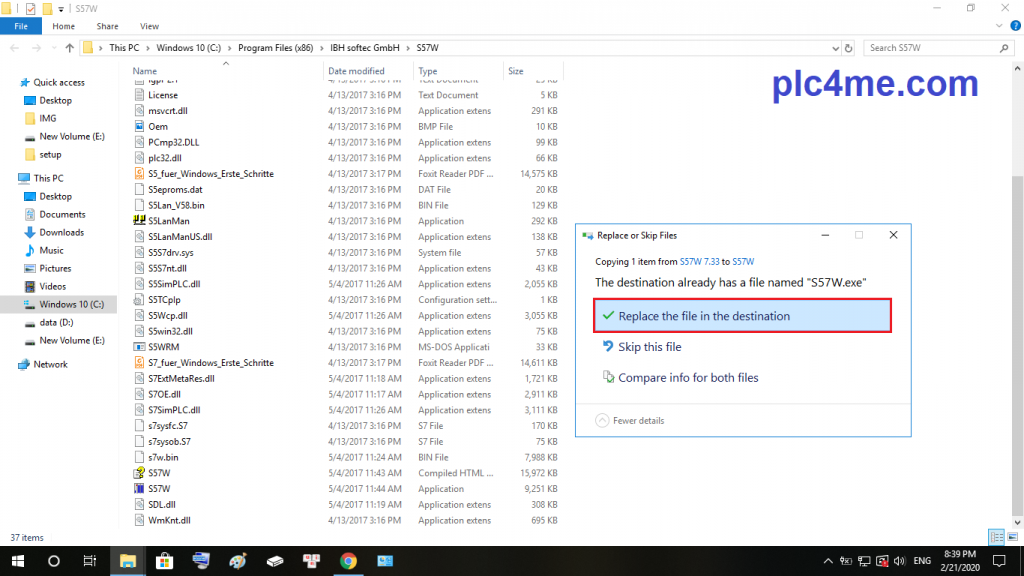The width and height of the screenshot is (1024, 576).
Task: Open Explorer help question mark icon
Action: pos(1012,27)
